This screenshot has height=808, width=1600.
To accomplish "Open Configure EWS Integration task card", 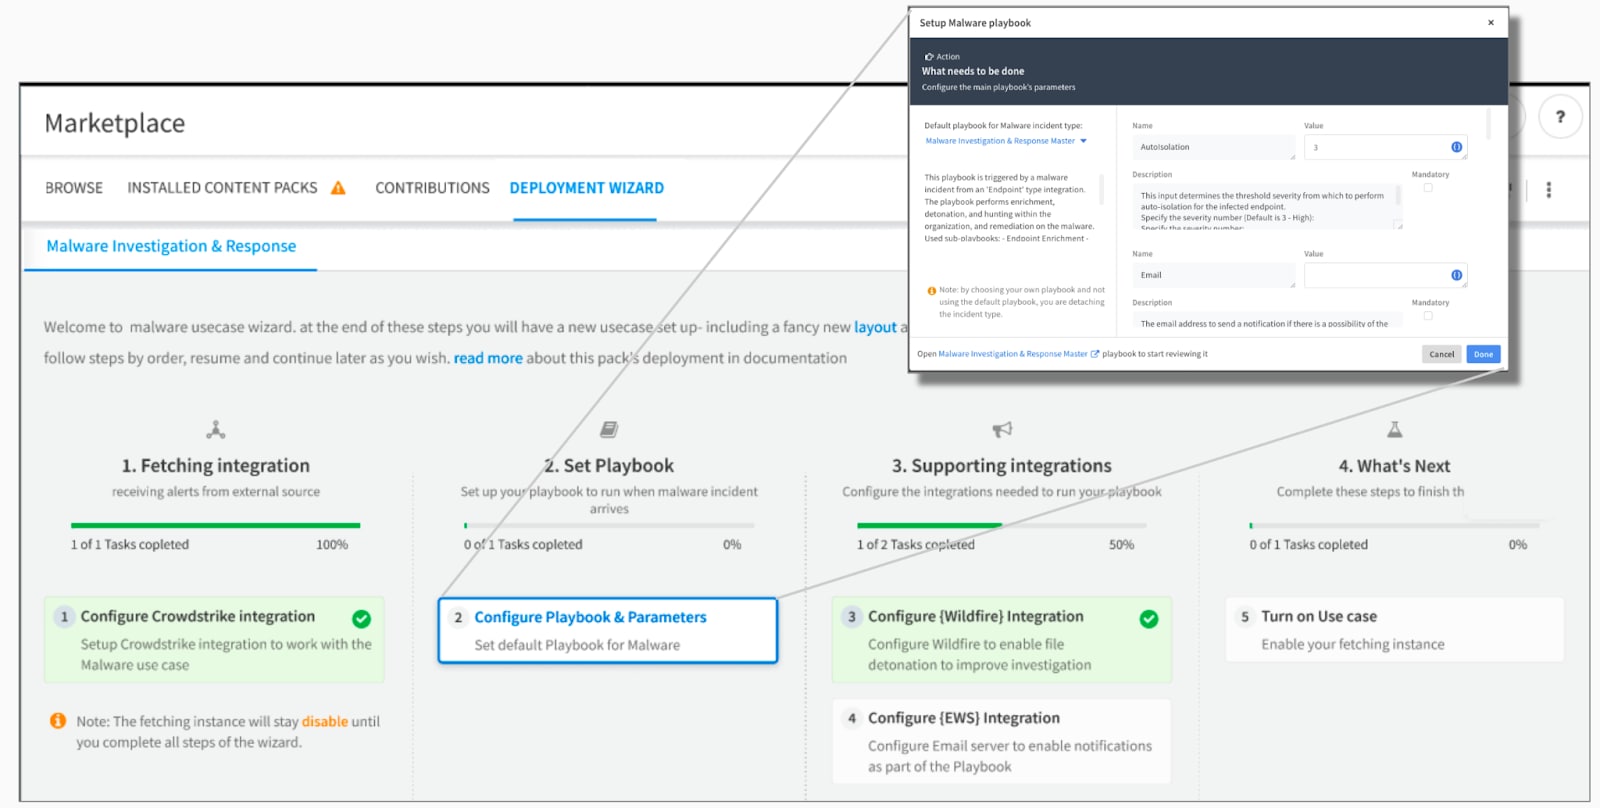I will pos(1001,741).
